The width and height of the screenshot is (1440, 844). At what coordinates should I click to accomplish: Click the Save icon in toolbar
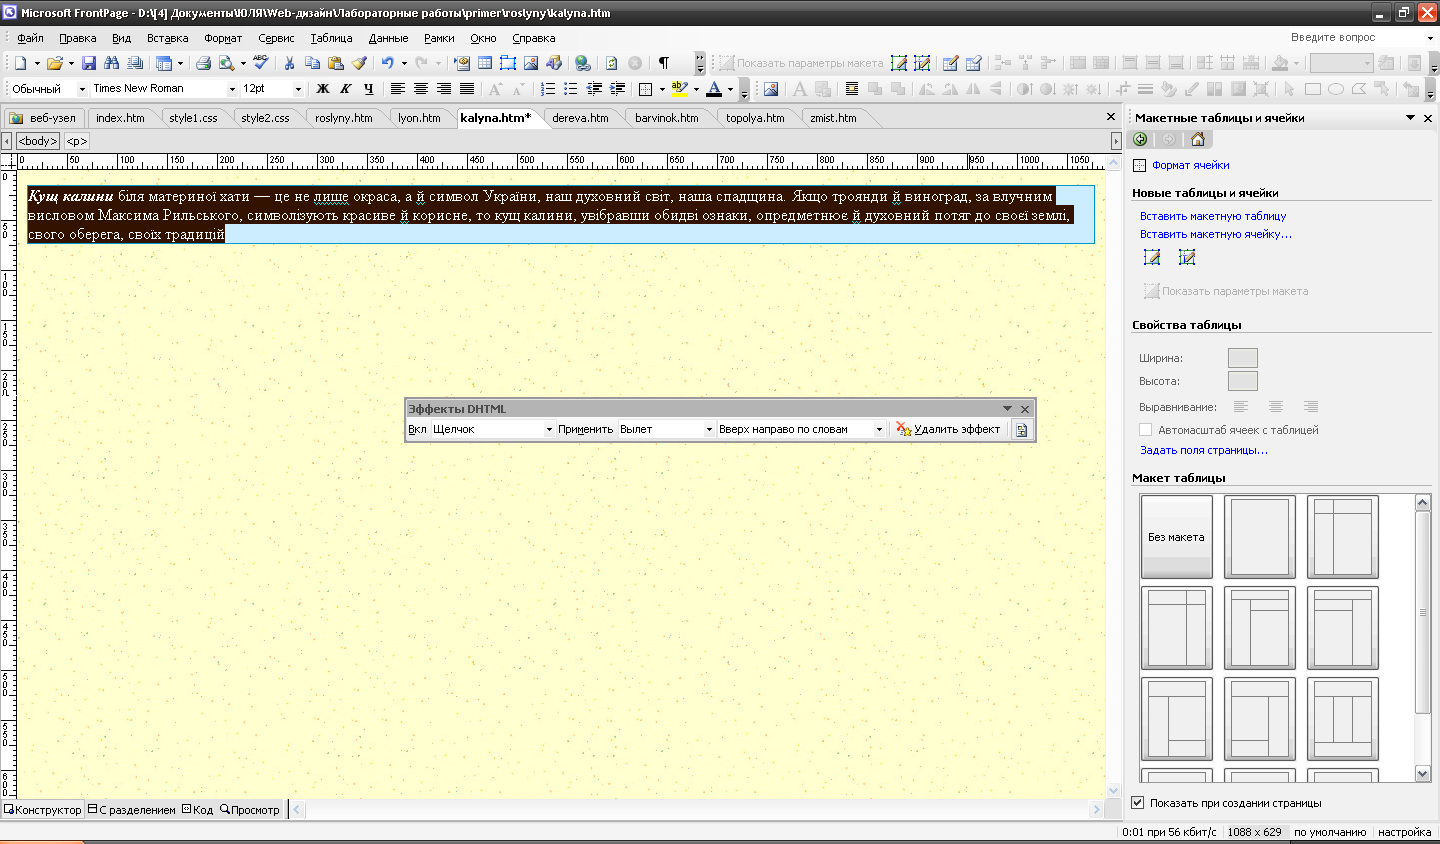coord(89,63)
